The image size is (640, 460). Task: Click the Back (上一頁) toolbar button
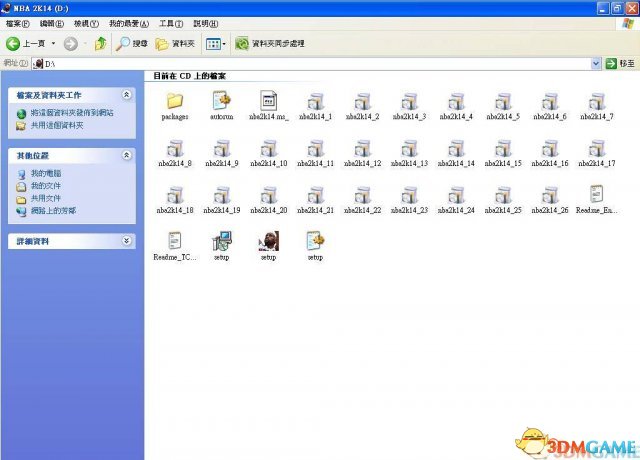pyautogui.click(x=25, y=43)
